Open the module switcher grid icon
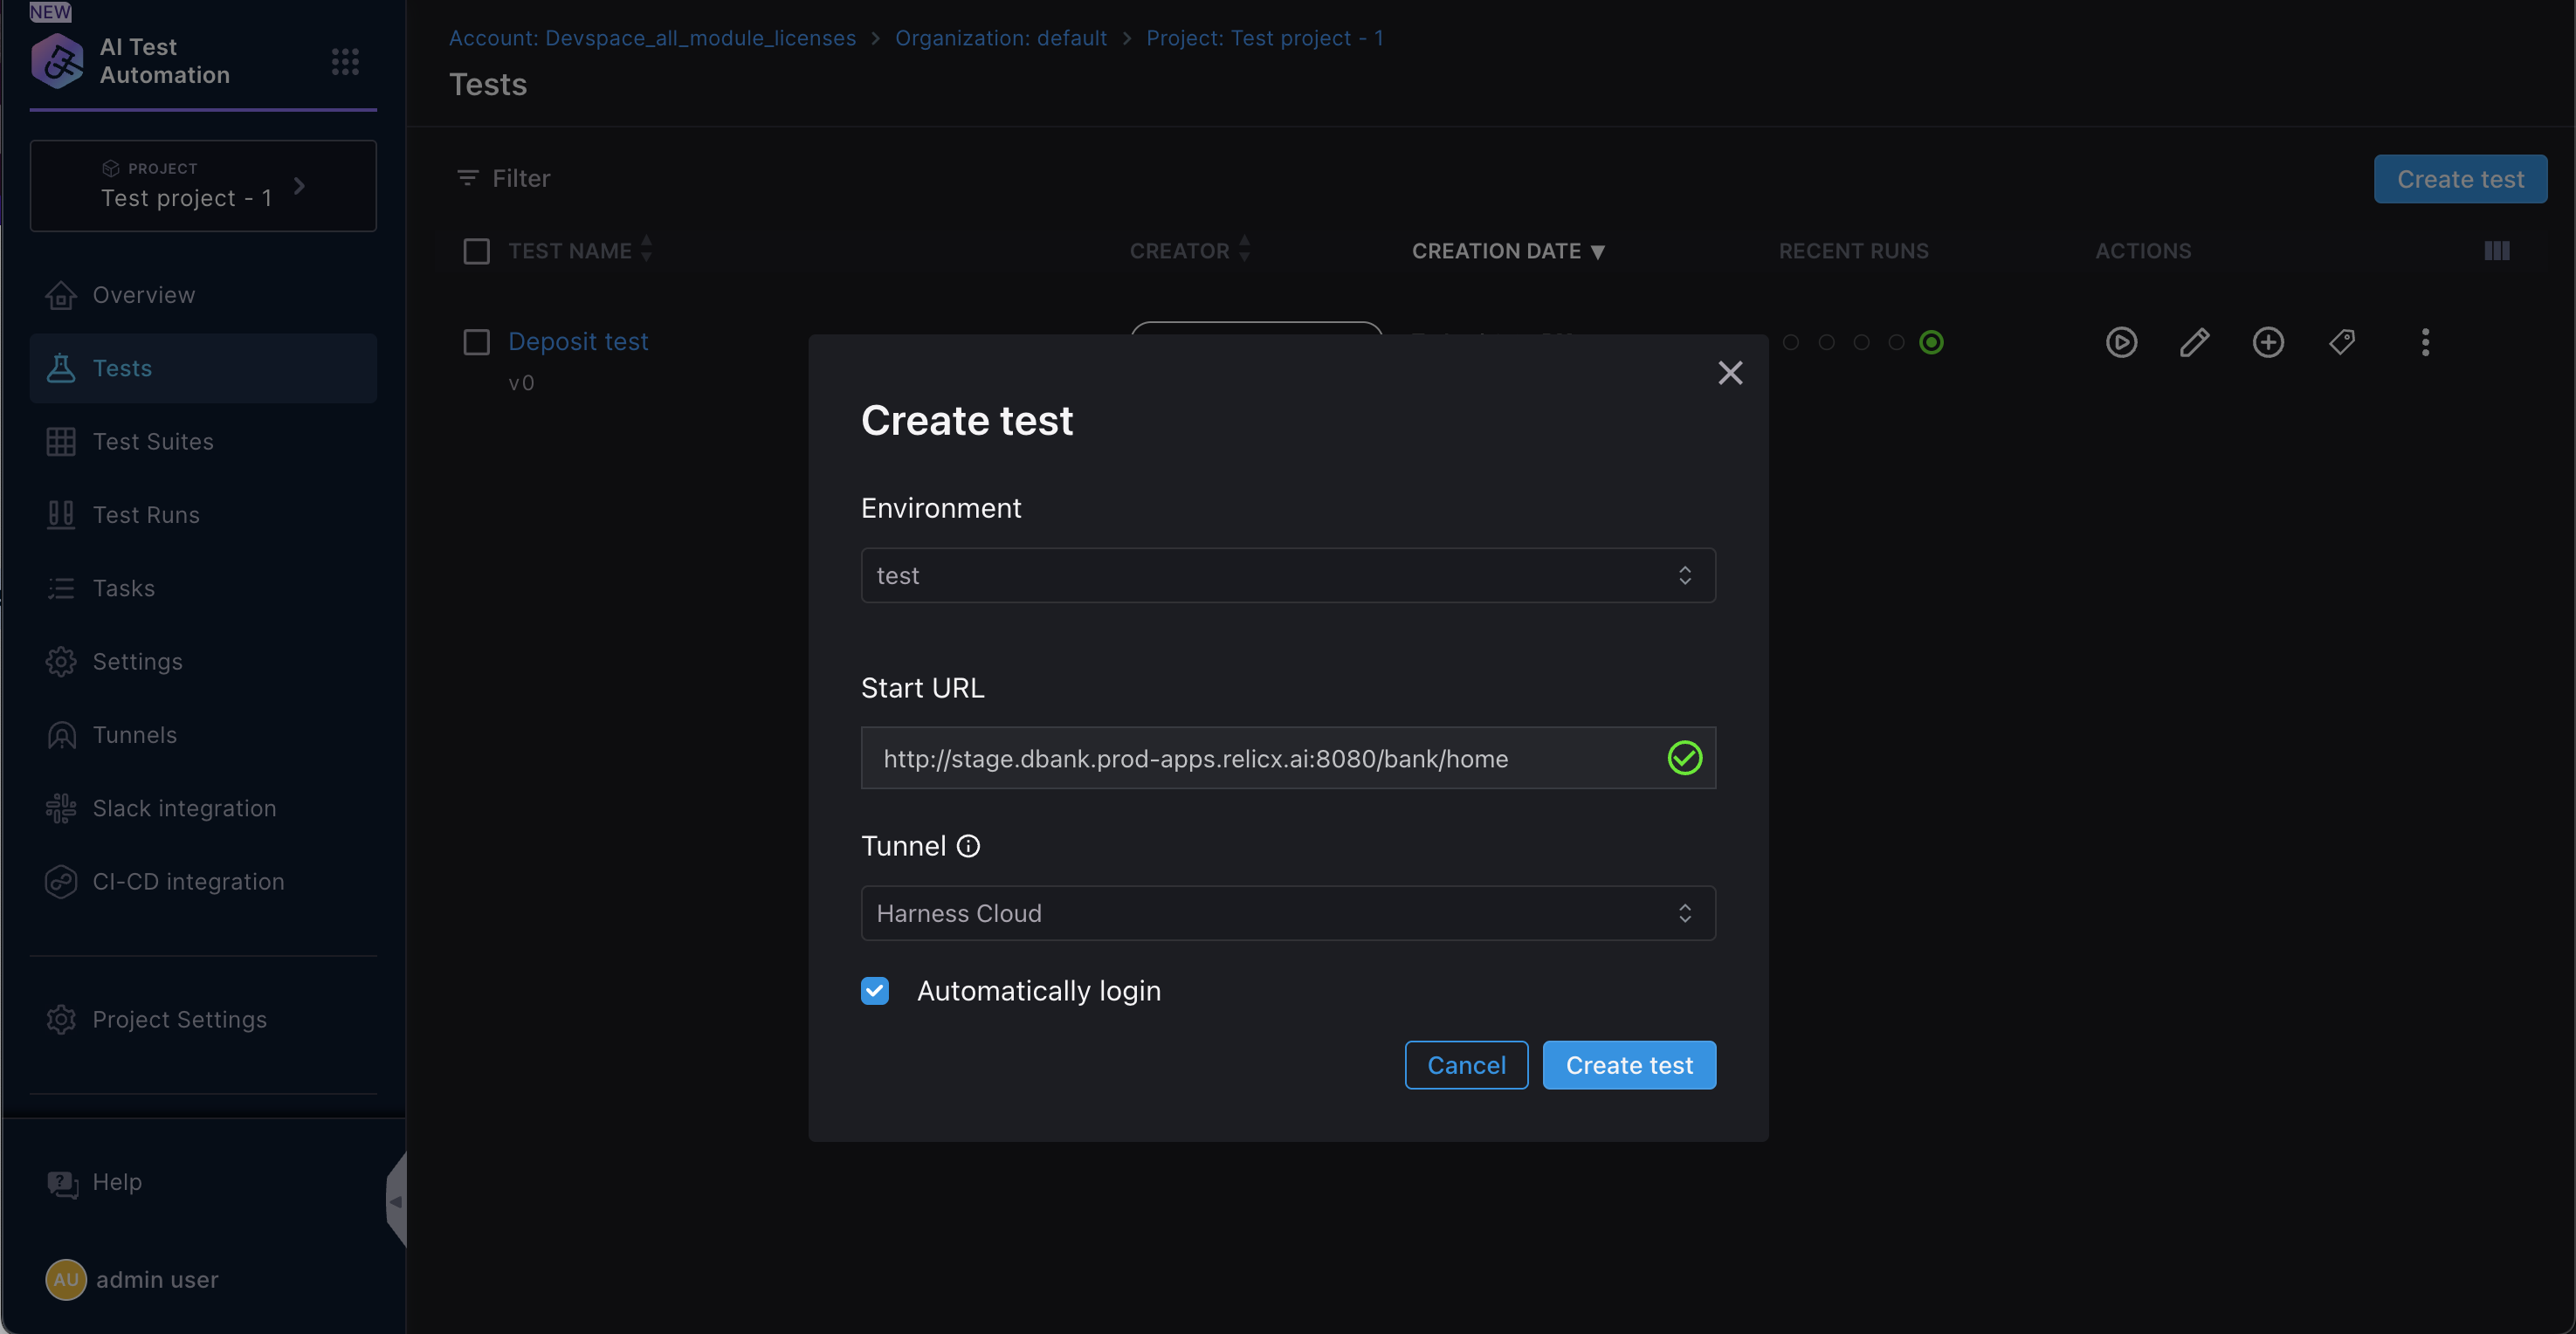Screen dimensions: 2576x1334 tap(345, 62)
